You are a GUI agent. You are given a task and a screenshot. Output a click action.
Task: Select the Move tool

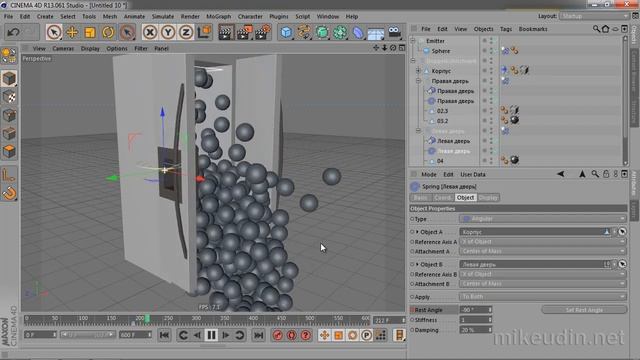[72, 32]
